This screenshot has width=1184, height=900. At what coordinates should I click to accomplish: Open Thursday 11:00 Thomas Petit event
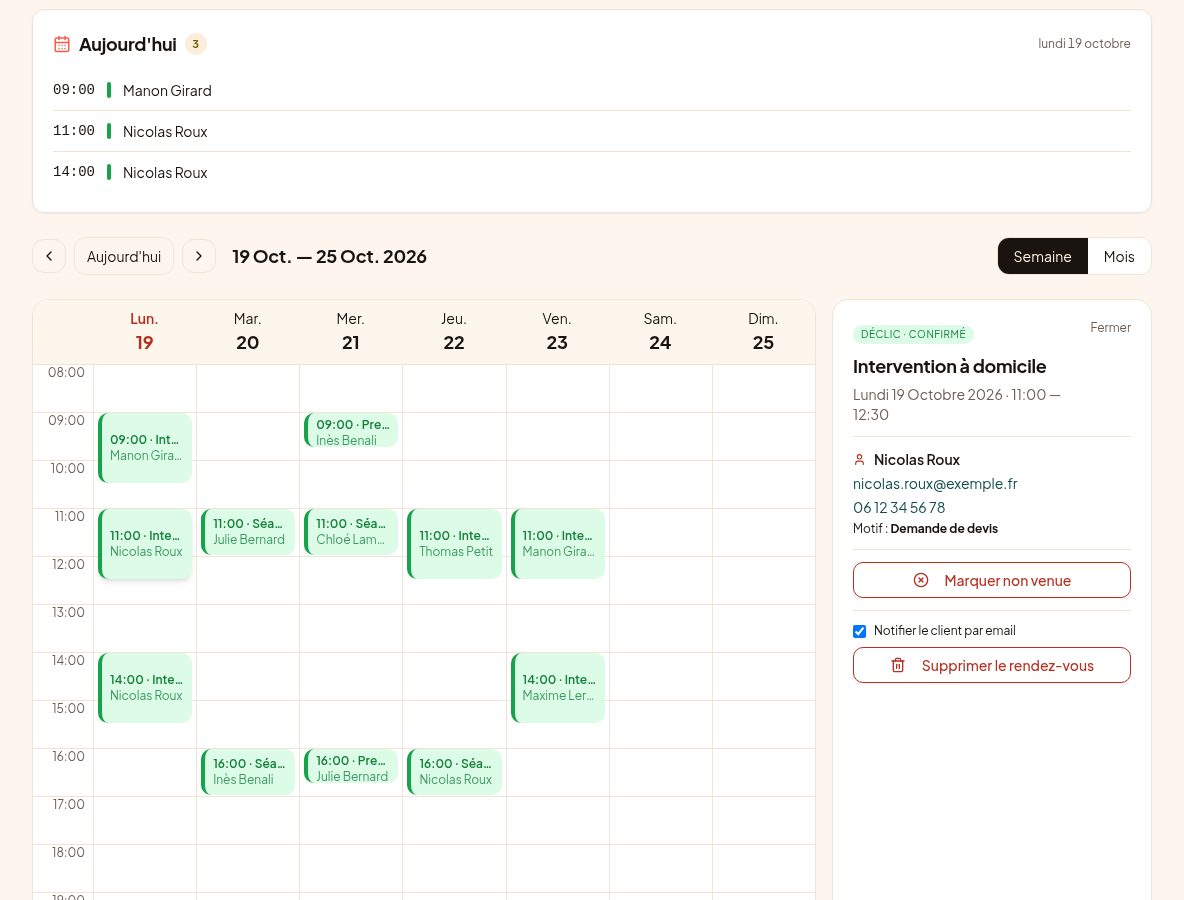[455, 544]
